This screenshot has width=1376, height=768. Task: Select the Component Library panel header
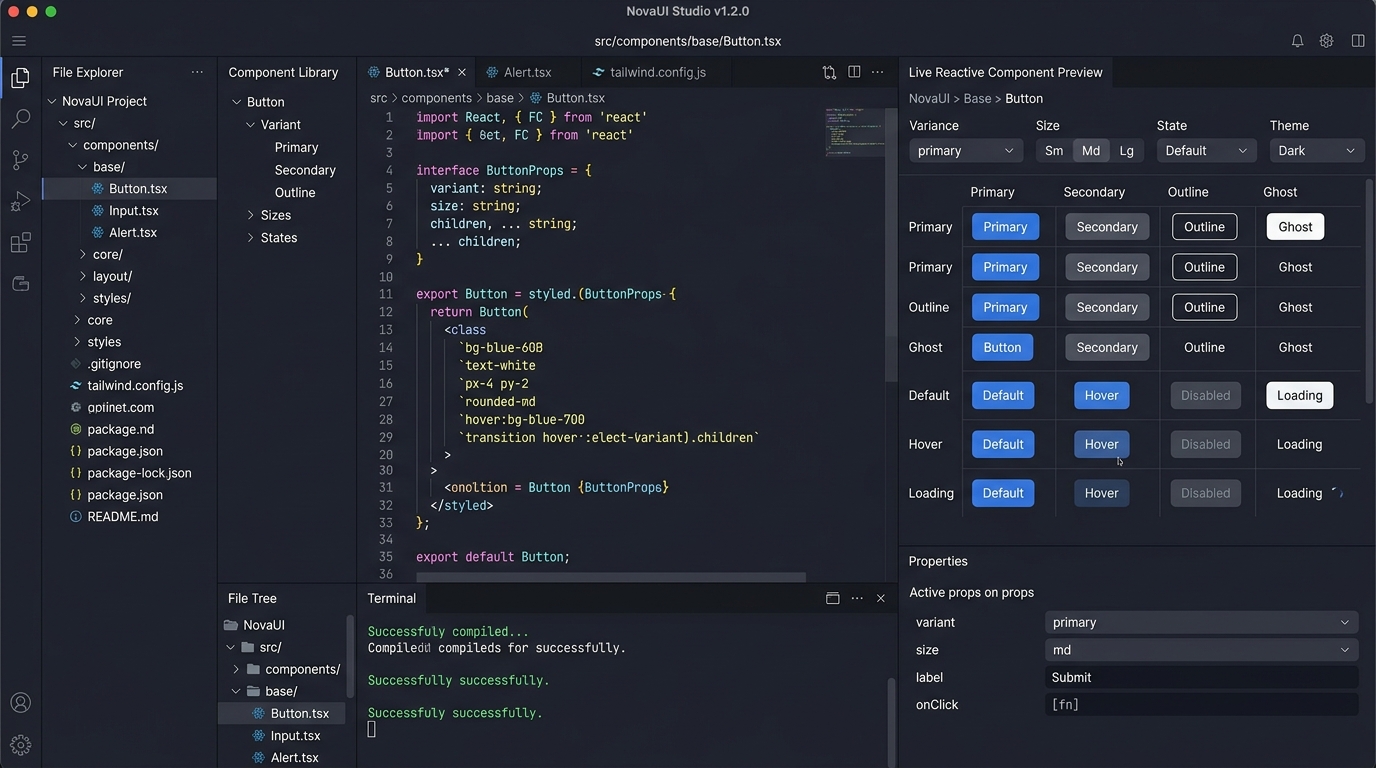[x=283, y=72]
